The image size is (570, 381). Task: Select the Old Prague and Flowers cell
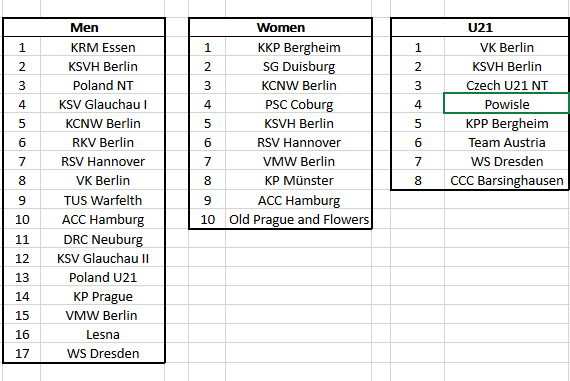298,219
